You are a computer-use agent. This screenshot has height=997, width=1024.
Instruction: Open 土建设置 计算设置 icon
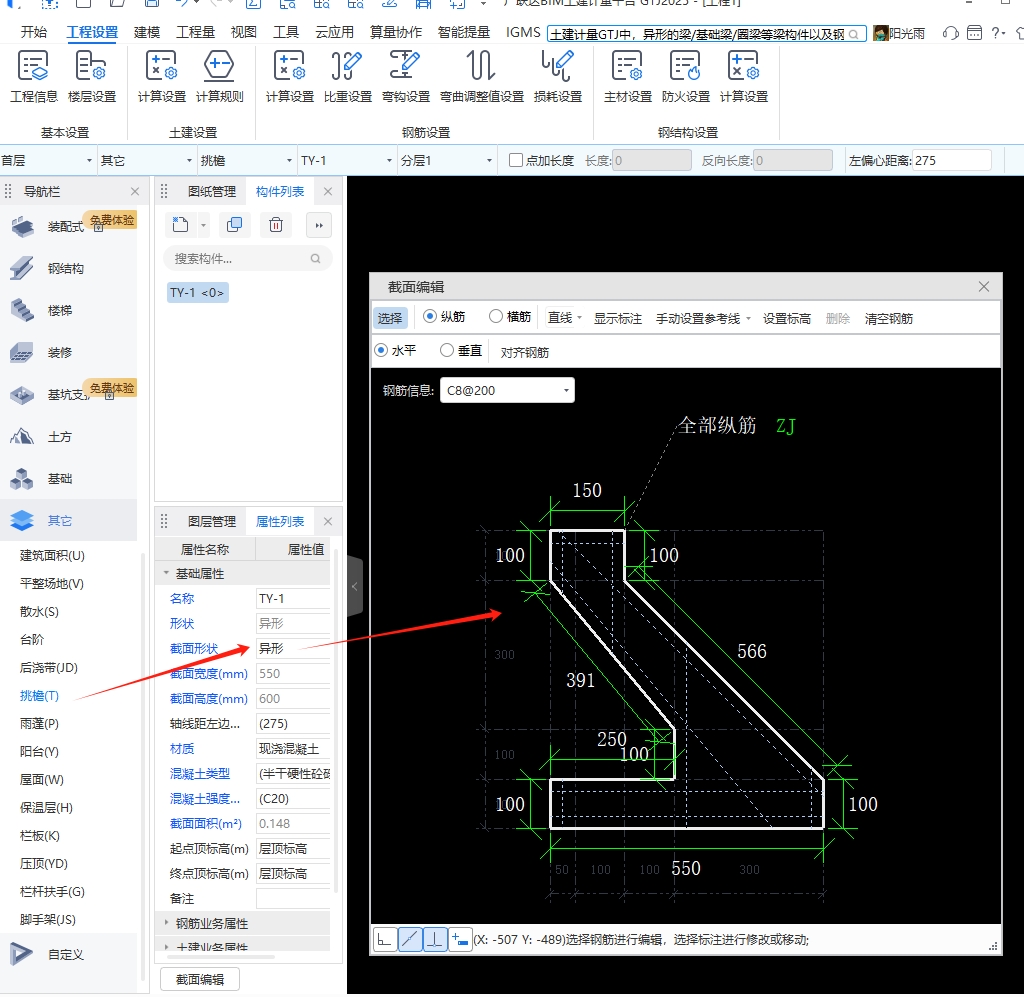click(x=161, y=77)
